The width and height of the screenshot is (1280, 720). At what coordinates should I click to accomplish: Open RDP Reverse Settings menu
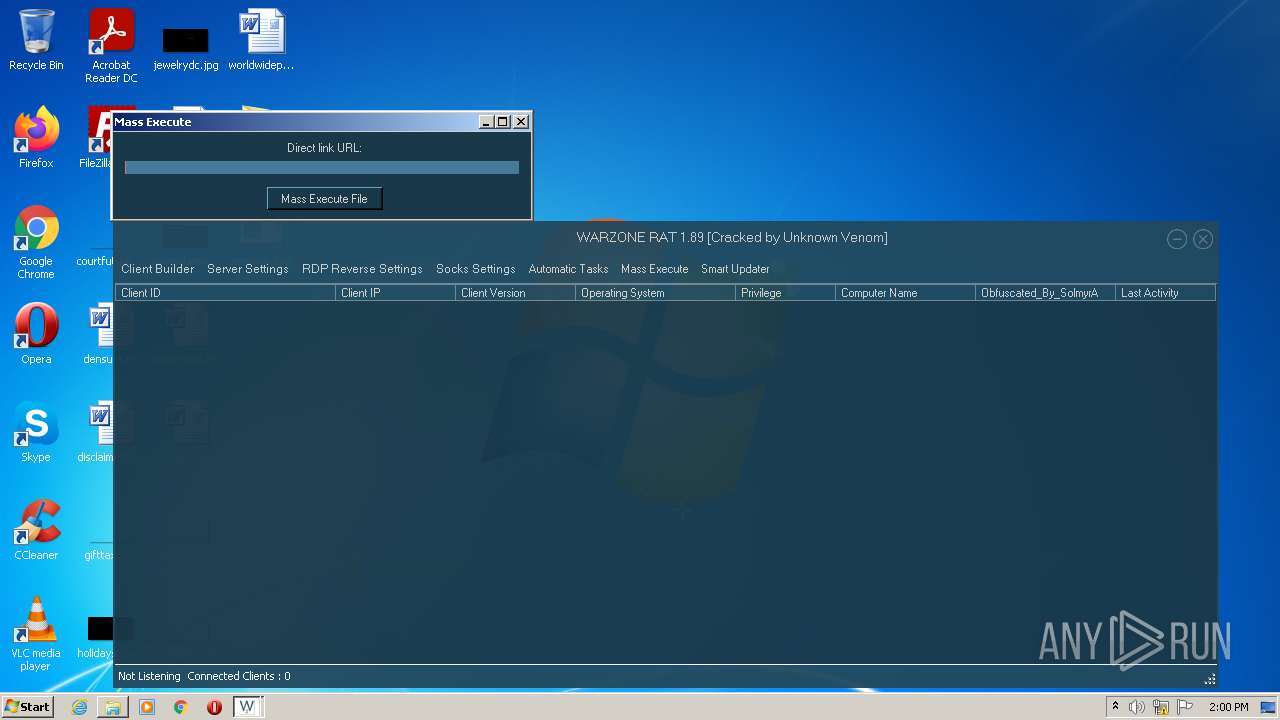pyautogui.click(x=362, y=269)
